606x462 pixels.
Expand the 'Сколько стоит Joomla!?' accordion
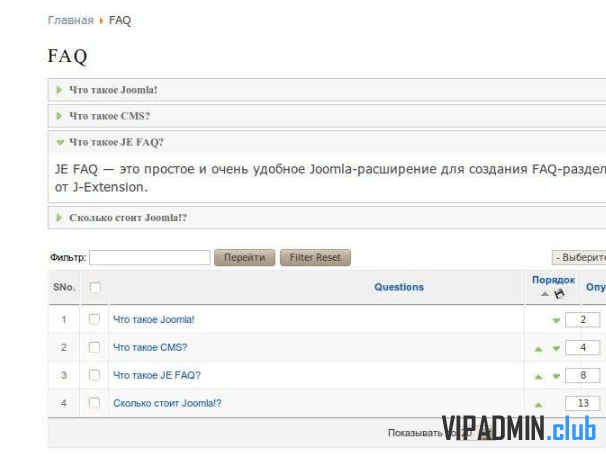[327, 217]
